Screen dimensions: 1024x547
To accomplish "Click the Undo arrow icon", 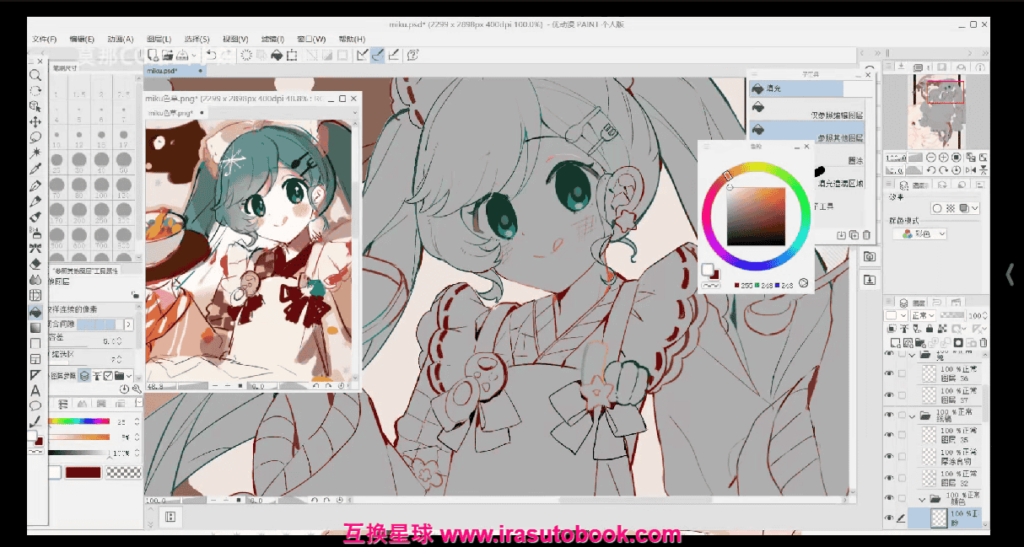I will pyautogui.click(x=211, y=55).
